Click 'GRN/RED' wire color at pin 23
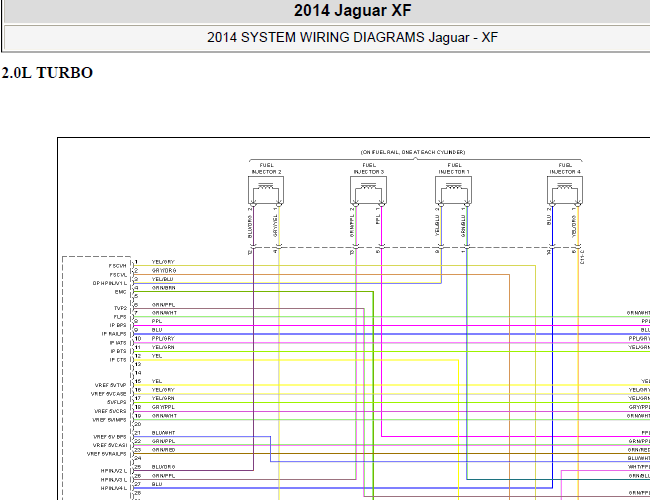This screenshot has width=650, height=500. tap(164, 450)
